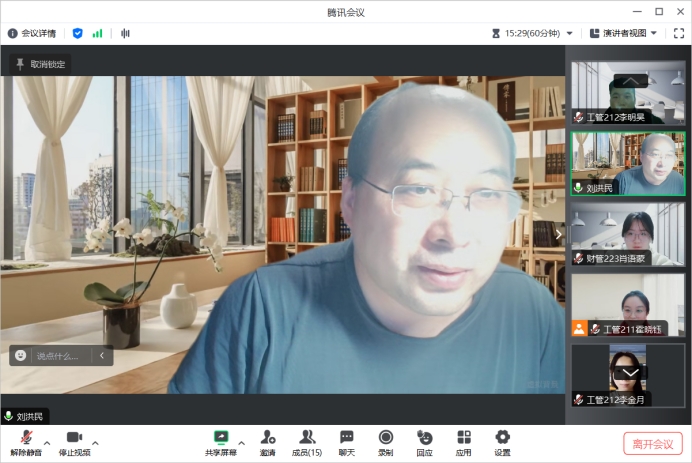This screenshot has width=692, height=463.
Task: Select 财管223肖语菱 participant thumbnail
Action: point(628,235)
